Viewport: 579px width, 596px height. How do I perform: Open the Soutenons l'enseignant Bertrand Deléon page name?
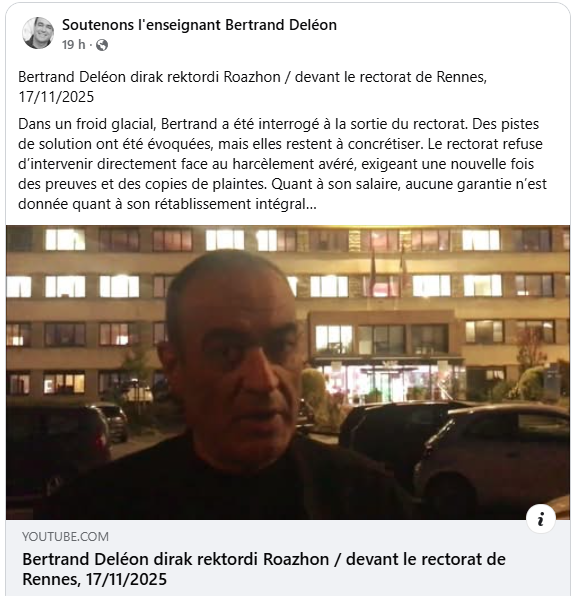(x=199, y=25)
